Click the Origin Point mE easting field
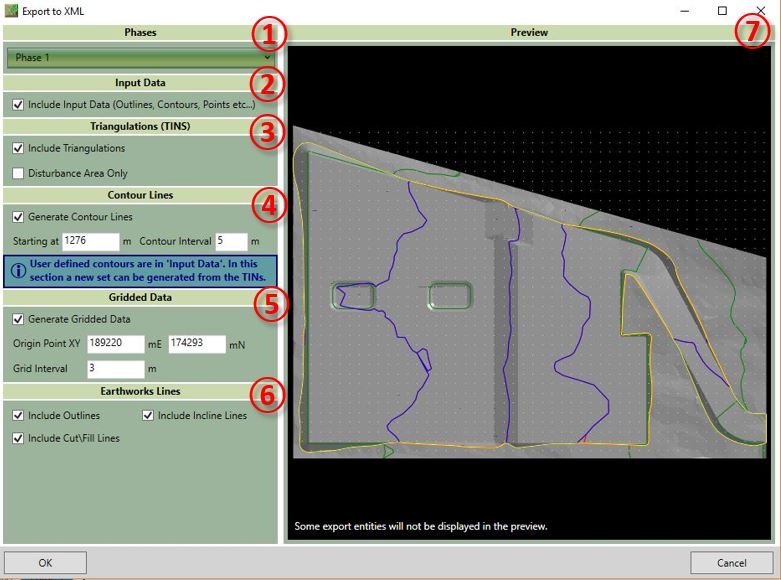The width and height of the screenshot is (781, 580). pos(116,344)
